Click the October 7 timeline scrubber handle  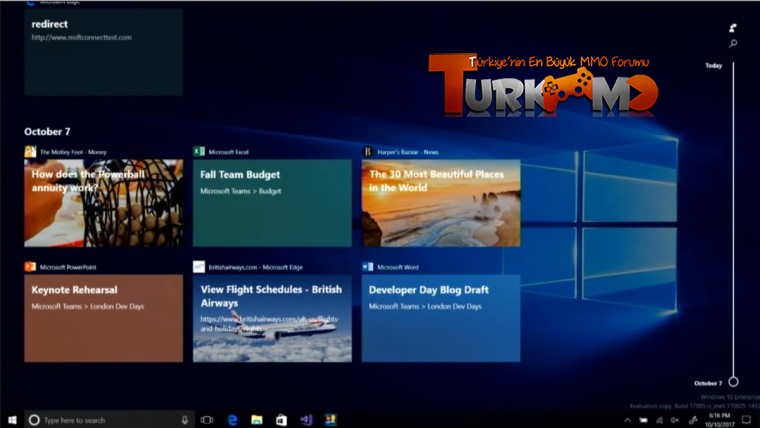pos(733,382)
